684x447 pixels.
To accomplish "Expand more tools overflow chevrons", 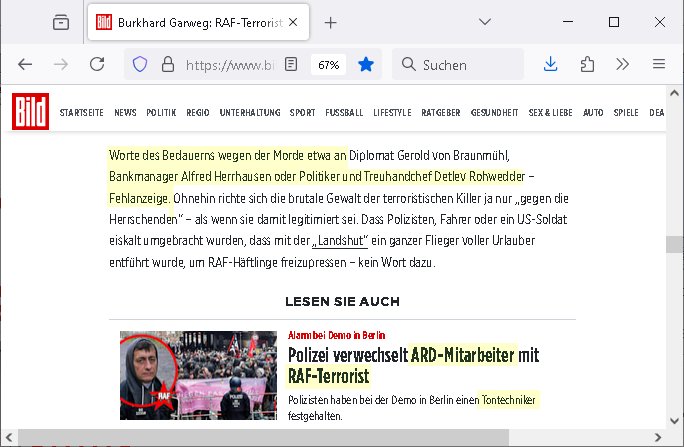I will 622,64.
